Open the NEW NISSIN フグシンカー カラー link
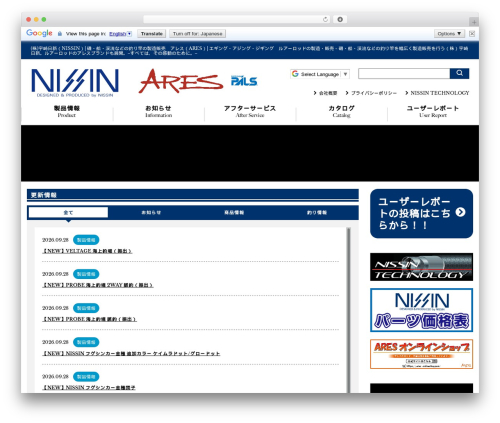This screenshot has height=423, width=500. coord(131,353)
